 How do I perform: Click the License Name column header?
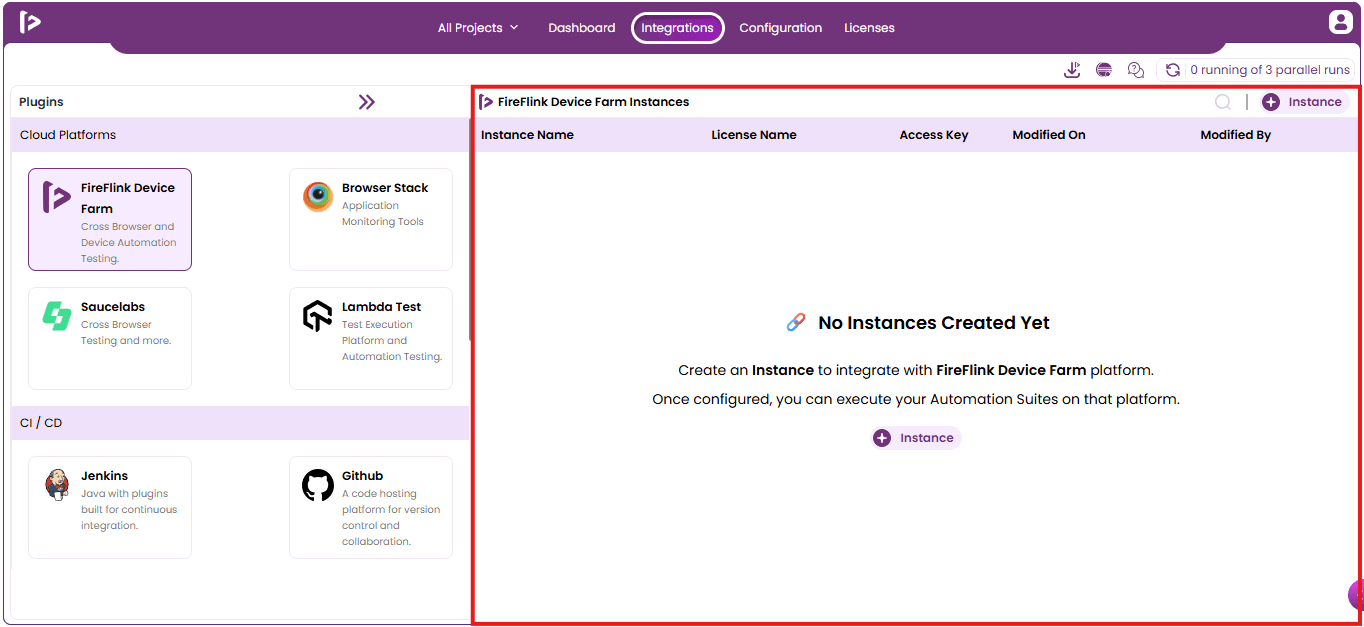tap(754, 135)
